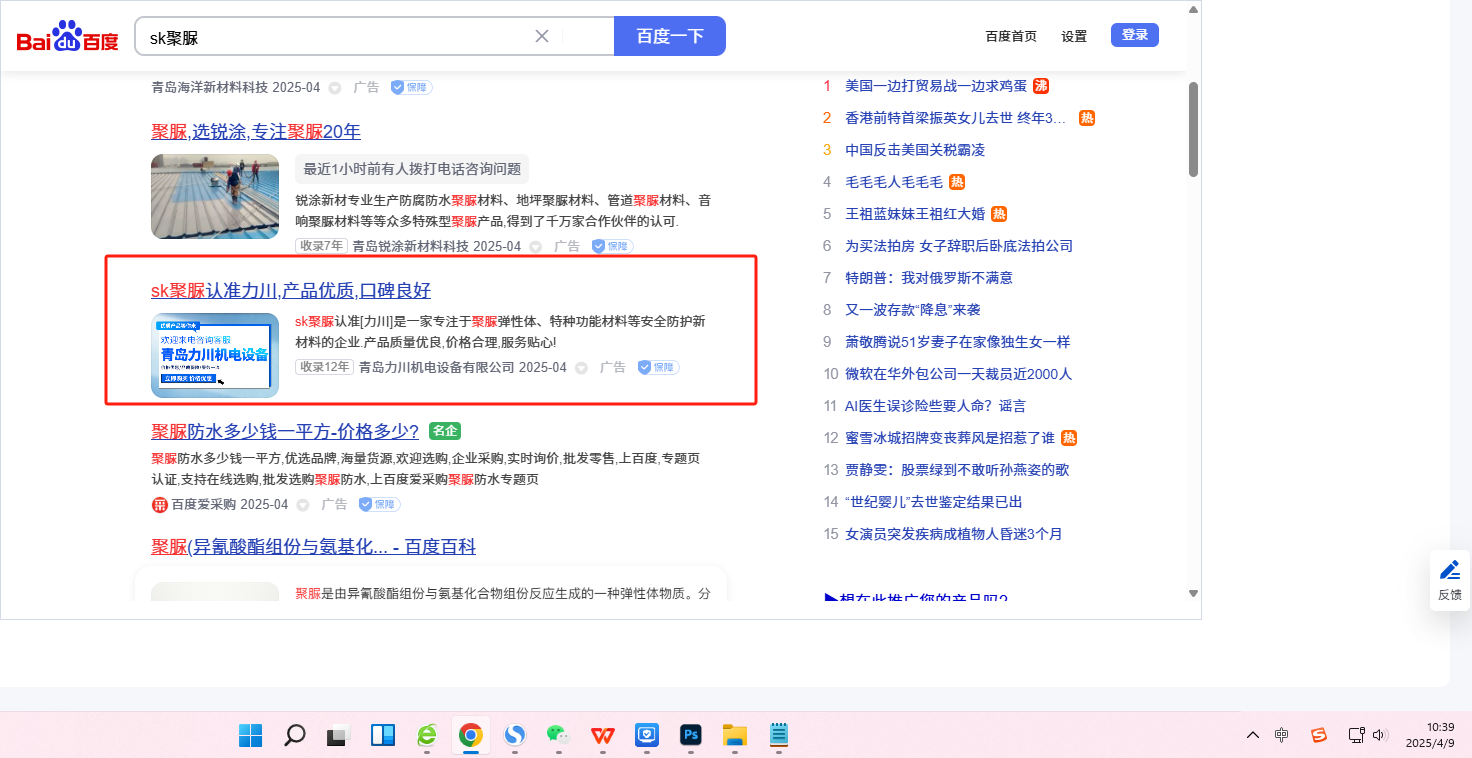Toggle the volume speaker tray icon

[x=1380, y=735]
